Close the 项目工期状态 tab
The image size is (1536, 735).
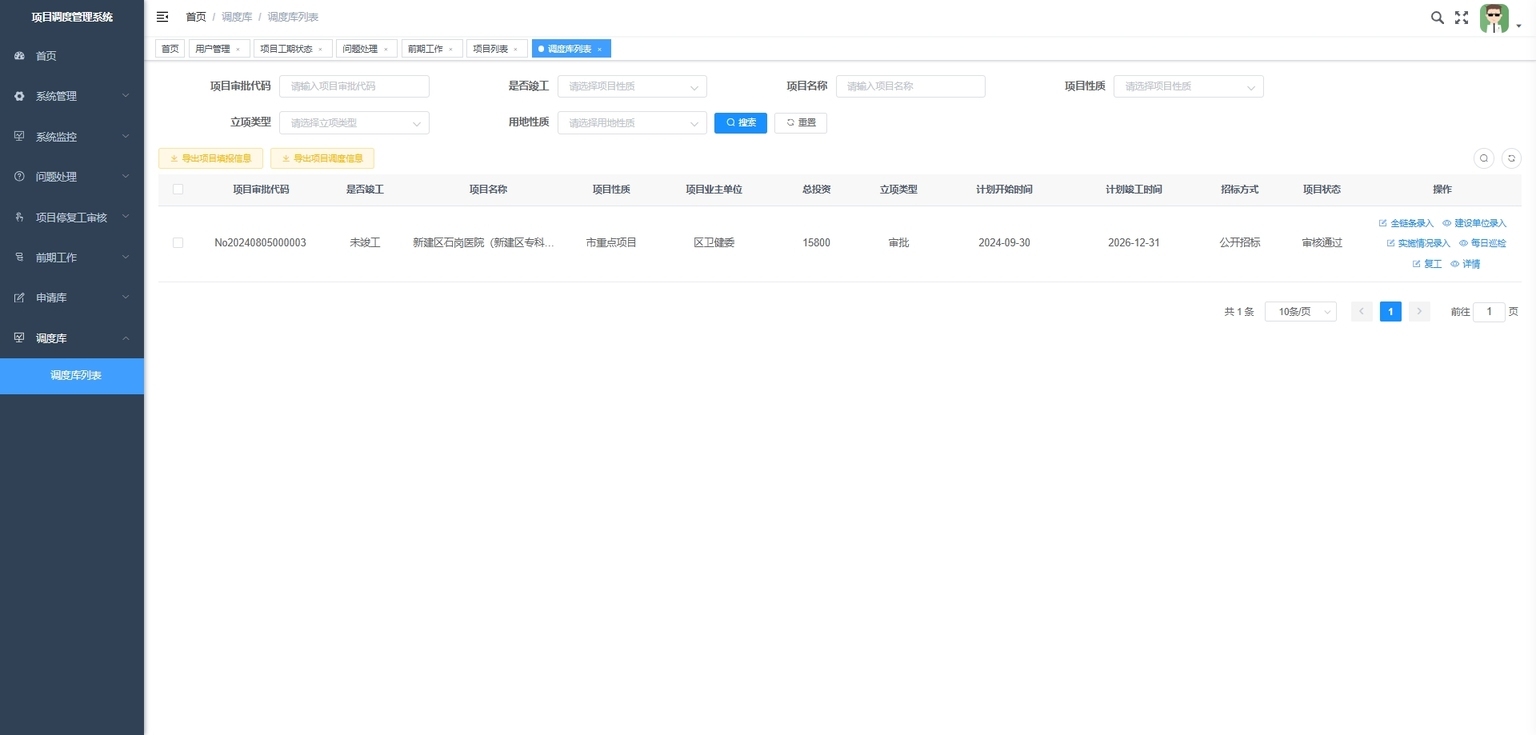(320, 49)
